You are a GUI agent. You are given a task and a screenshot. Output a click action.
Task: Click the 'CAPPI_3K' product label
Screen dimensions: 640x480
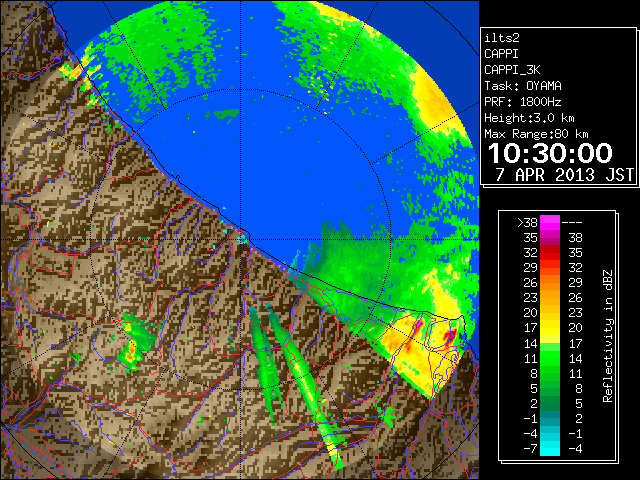coord(512,70)
